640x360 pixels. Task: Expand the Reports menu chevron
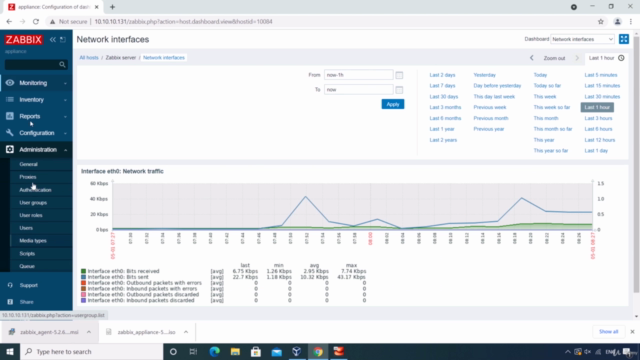(x=65, y=117)
